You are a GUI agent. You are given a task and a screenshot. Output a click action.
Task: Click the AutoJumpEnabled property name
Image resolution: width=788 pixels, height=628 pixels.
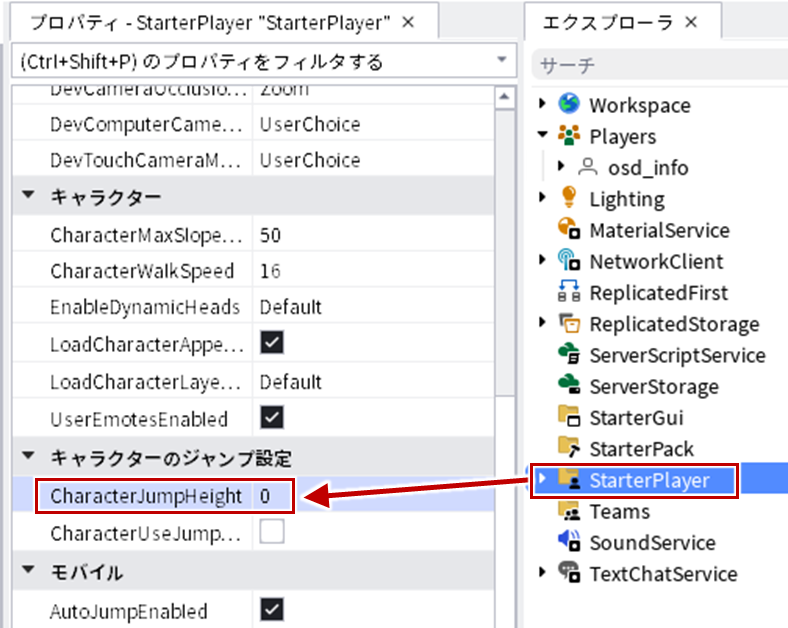(x=129, y=611)
